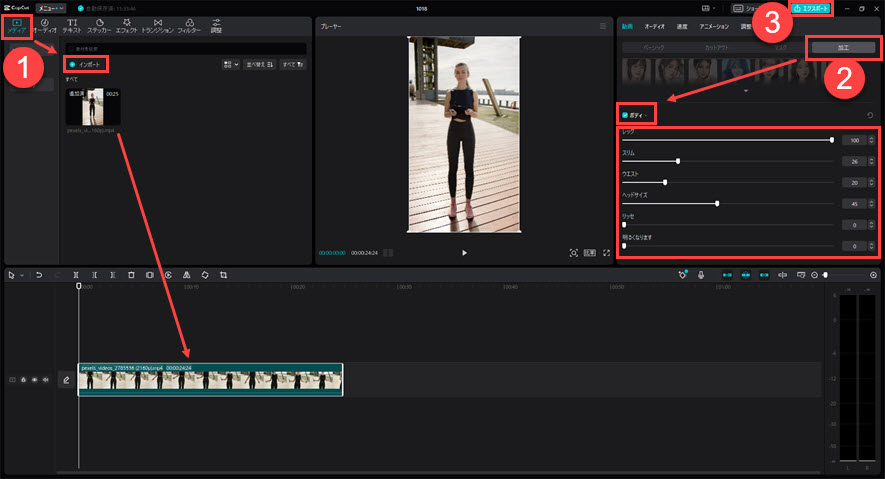Image resolution: width=885 pixels, height=479 pixels.
Task: Mute the video track audio
Action: [x=46, y=380]
